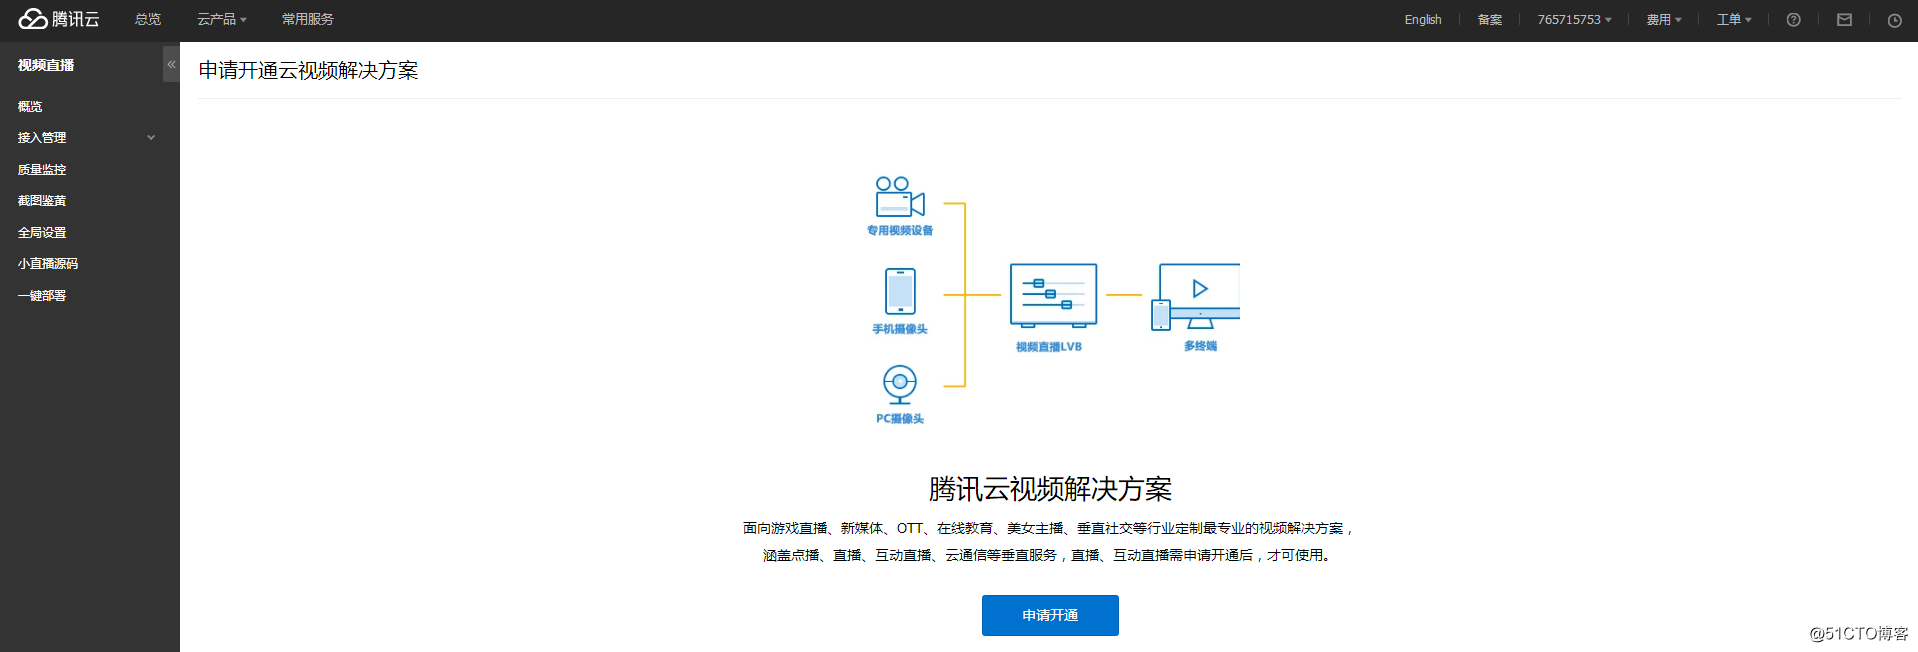Select 概览 in the sidebar
The image size is (1918, 652).
click(30, 106)
